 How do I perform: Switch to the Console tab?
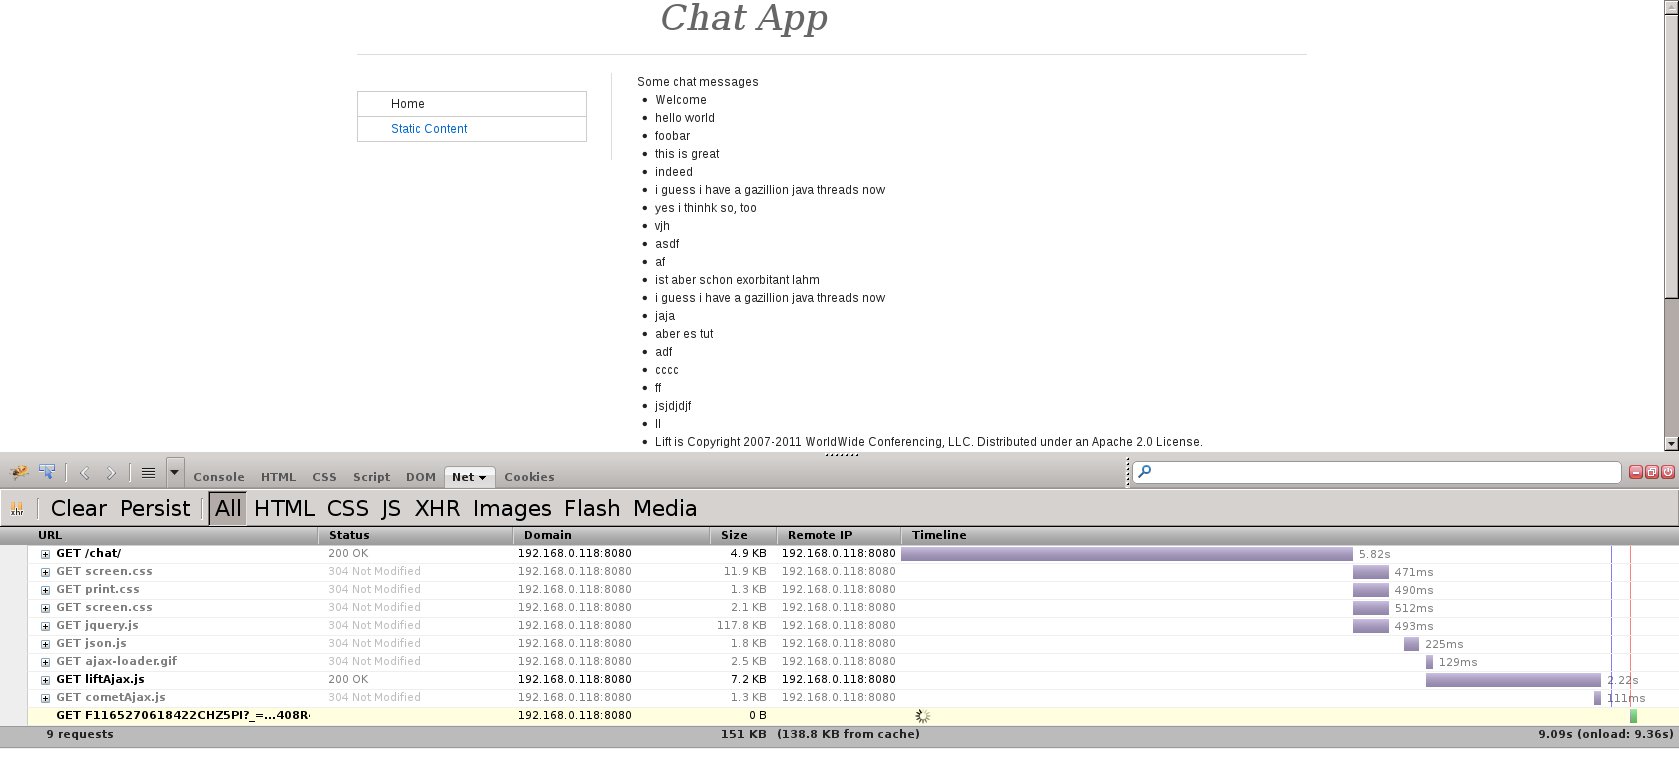pos(219,477)
